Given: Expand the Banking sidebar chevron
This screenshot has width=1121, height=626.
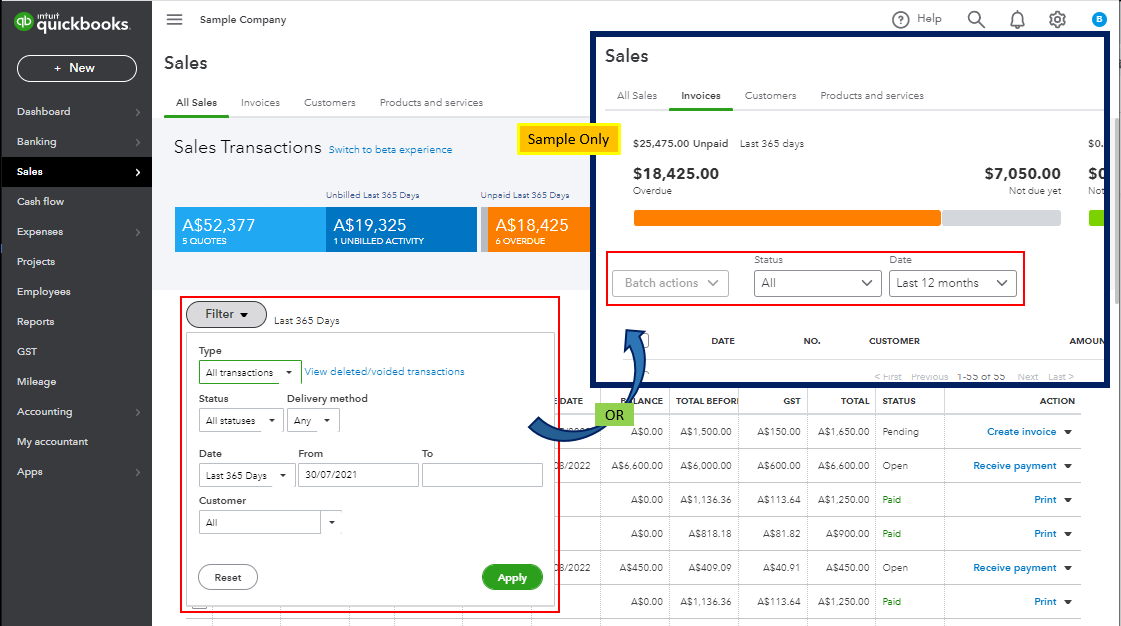Looking at the screenshot, I should (138, 142).
